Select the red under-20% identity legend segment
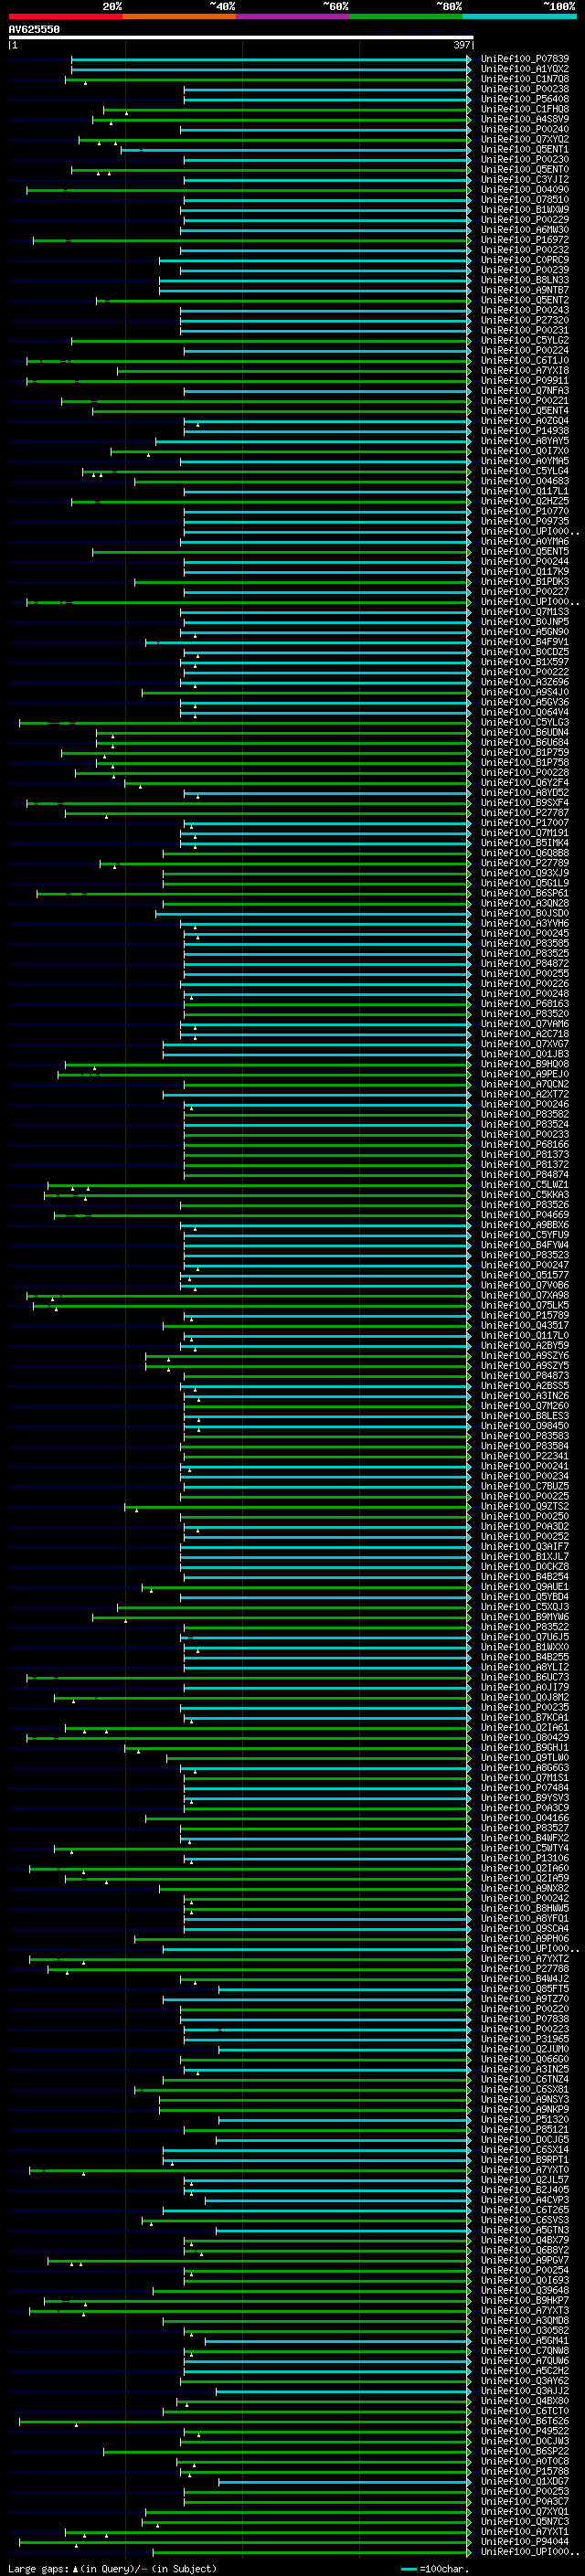Screen dimensions: 585x2576 coord(65,17)
